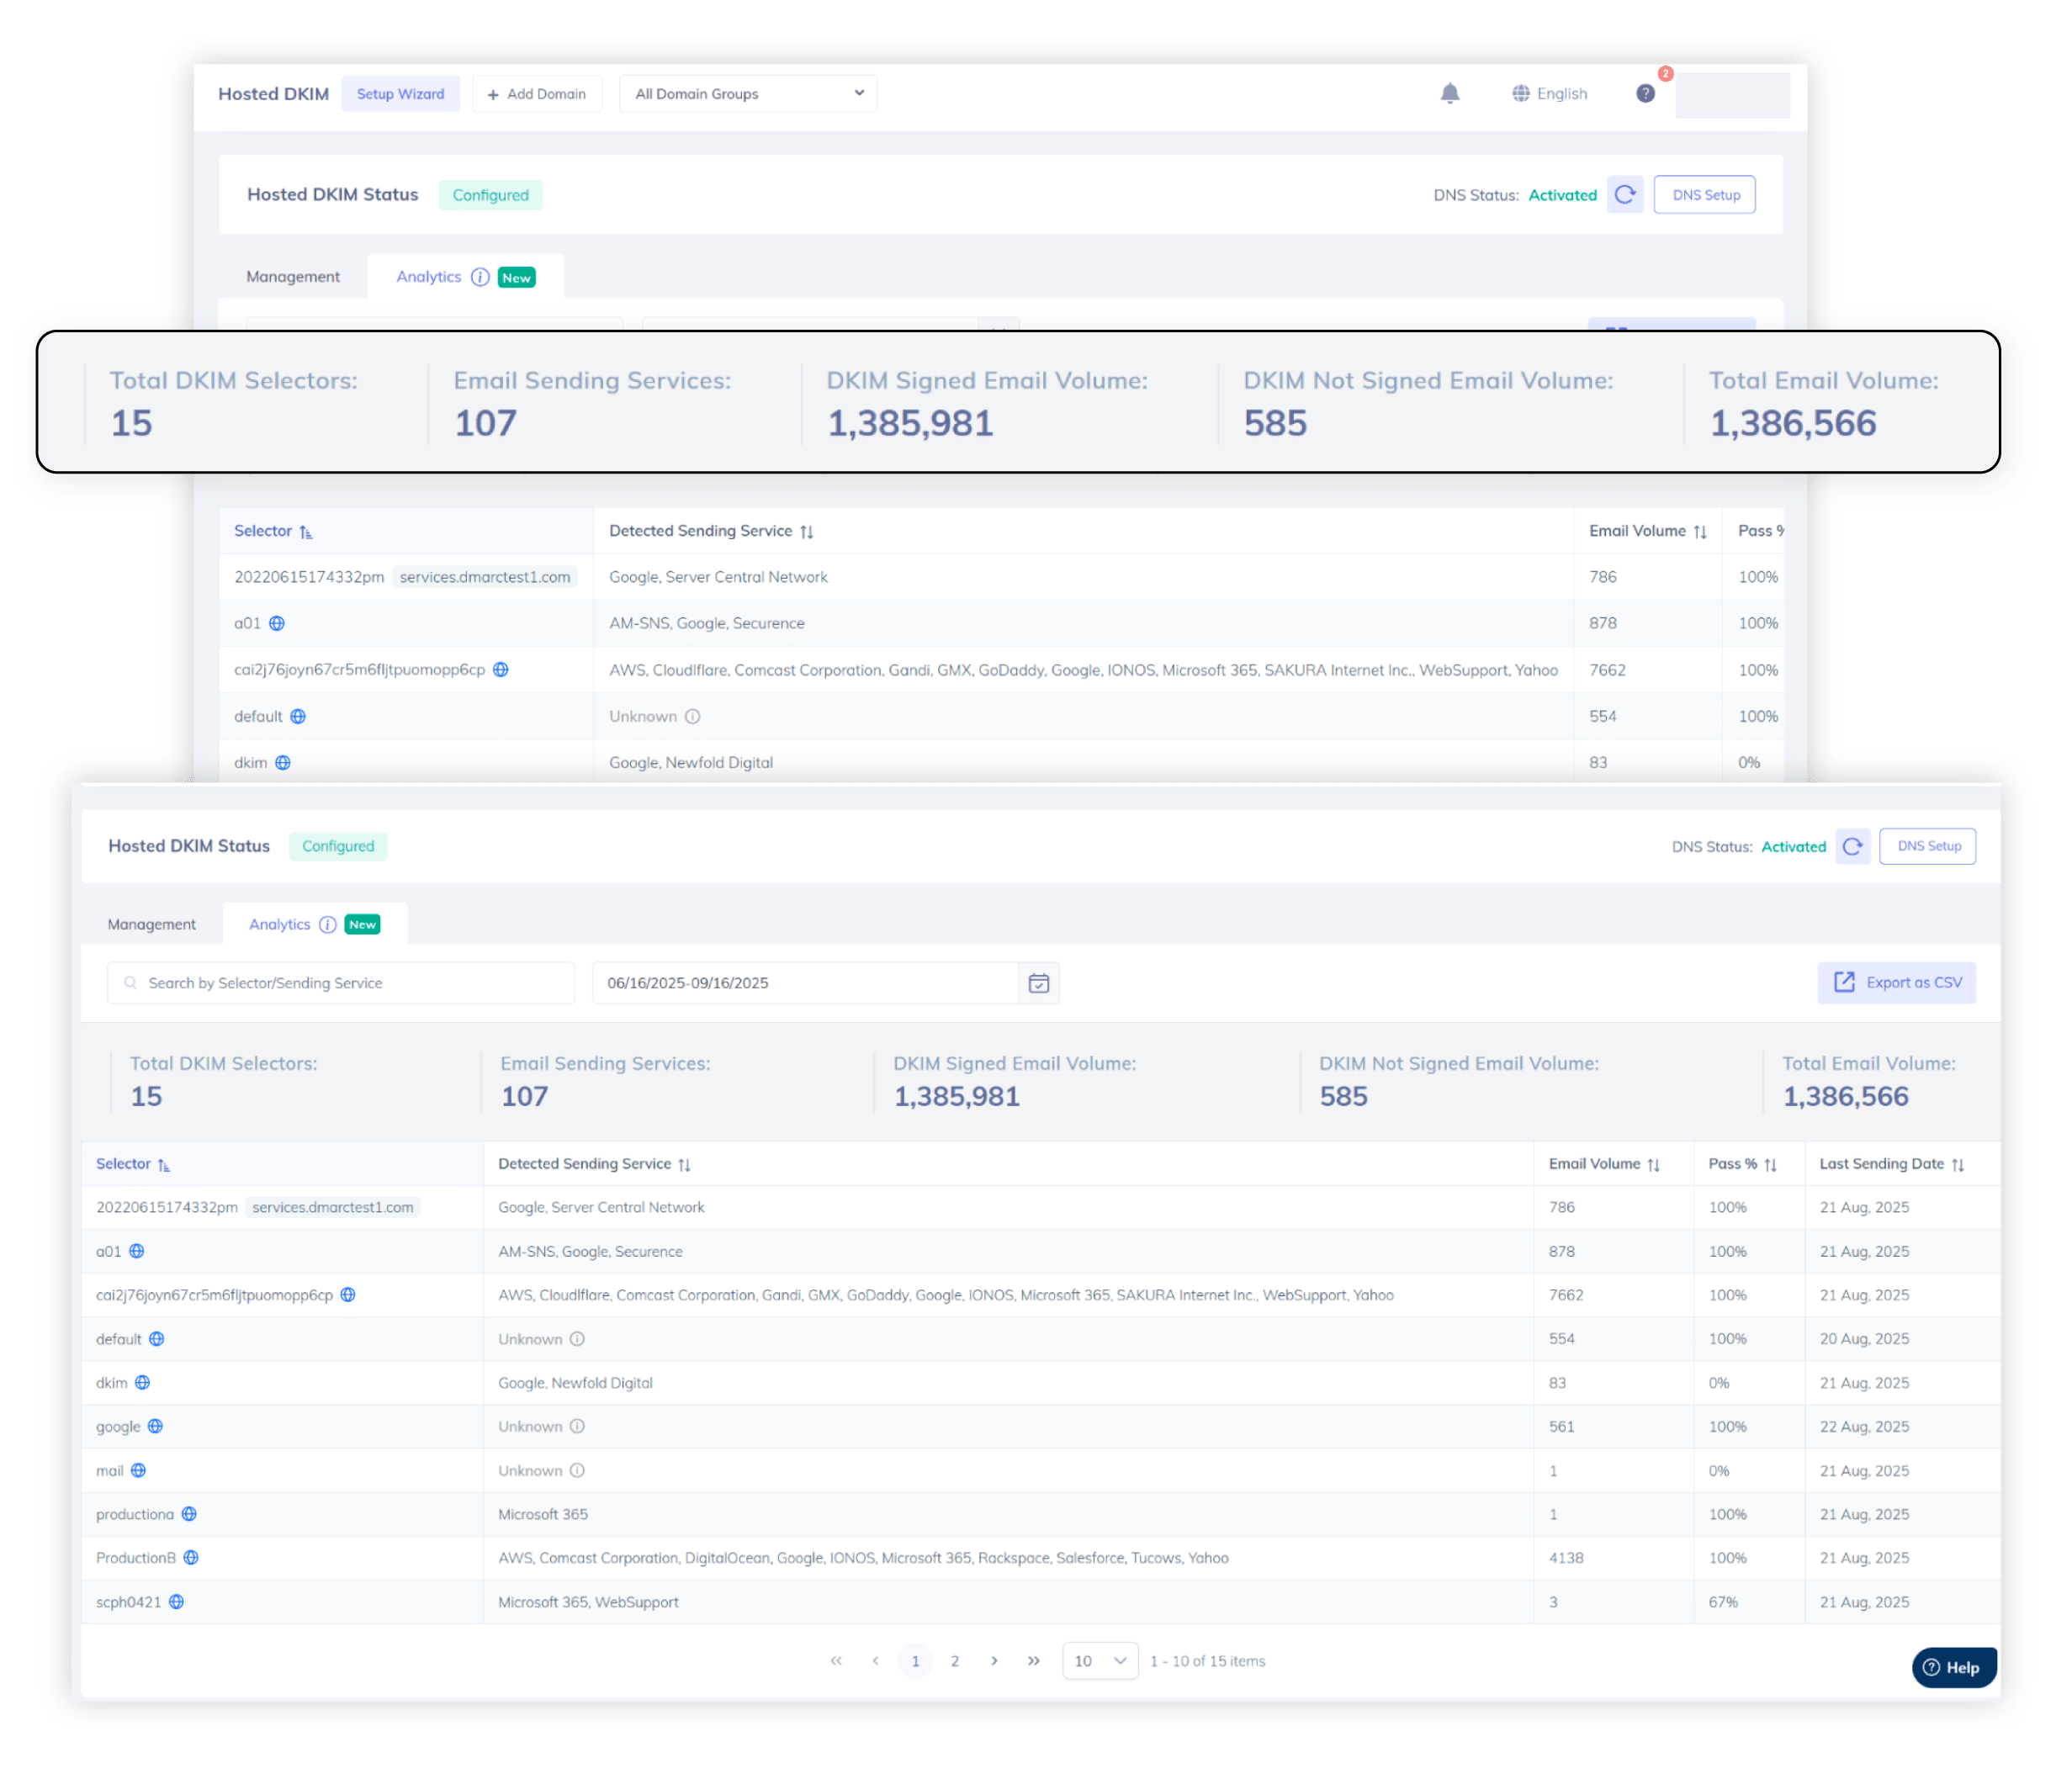Open the English language selector
Screen dimensions: 2072x1790
(1549, 93)
